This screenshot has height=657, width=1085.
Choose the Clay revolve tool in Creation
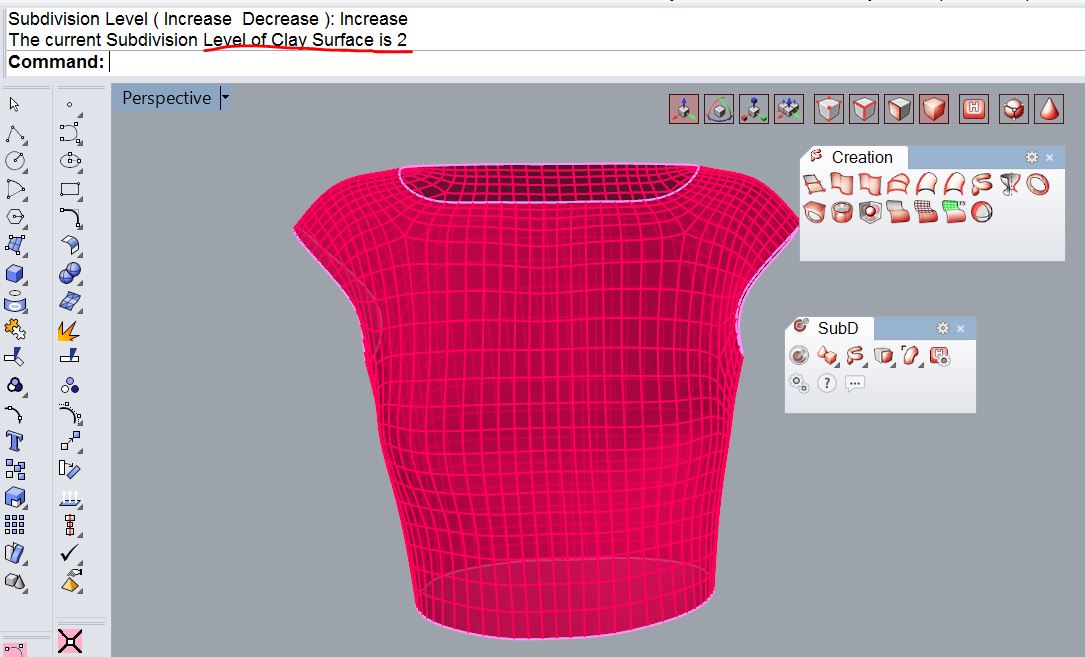1010,184
